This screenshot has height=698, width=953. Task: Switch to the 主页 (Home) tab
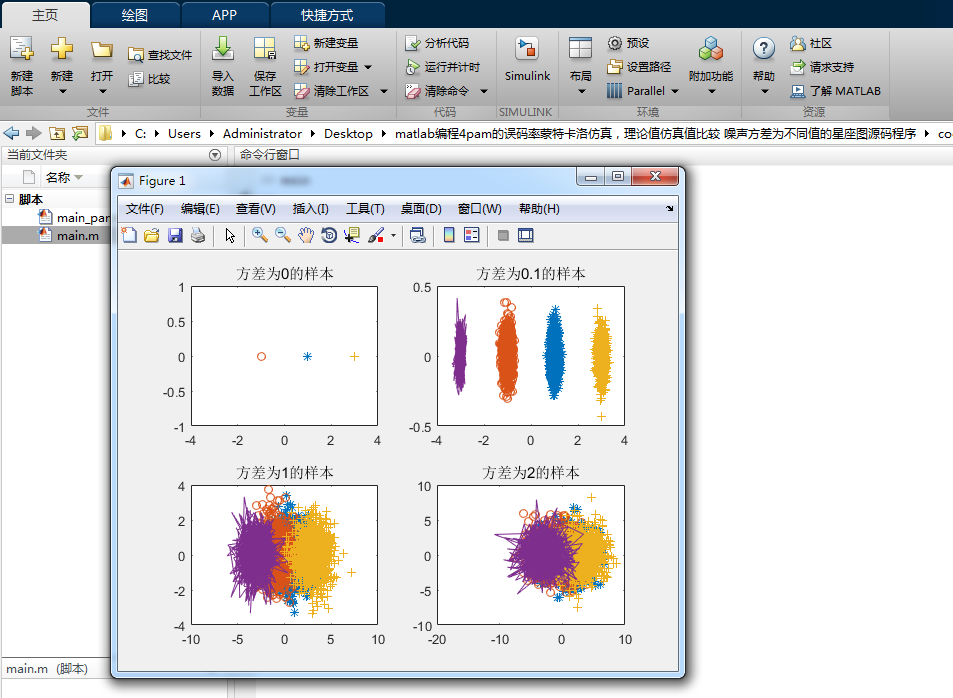(45, 15)
